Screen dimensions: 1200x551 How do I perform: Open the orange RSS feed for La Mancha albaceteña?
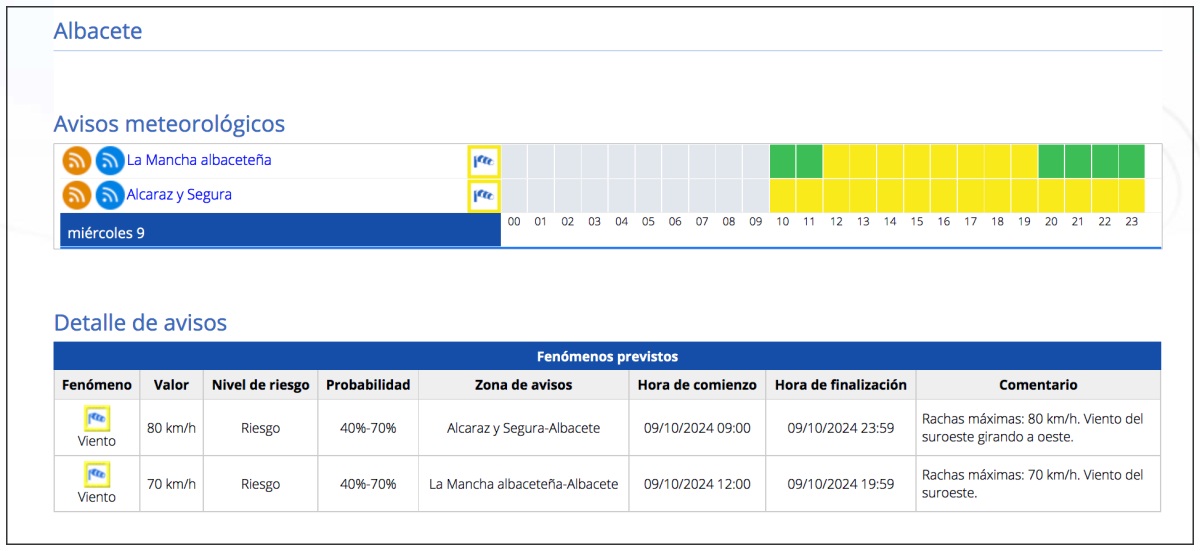[77, 160]
